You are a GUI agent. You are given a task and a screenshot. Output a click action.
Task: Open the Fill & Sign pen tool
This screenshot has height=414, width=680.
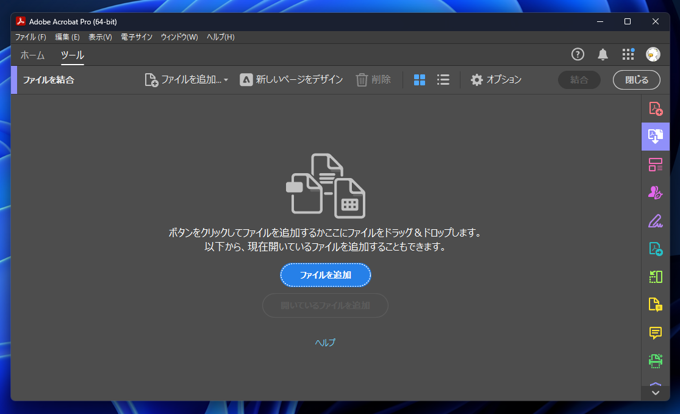coord(655,221)
